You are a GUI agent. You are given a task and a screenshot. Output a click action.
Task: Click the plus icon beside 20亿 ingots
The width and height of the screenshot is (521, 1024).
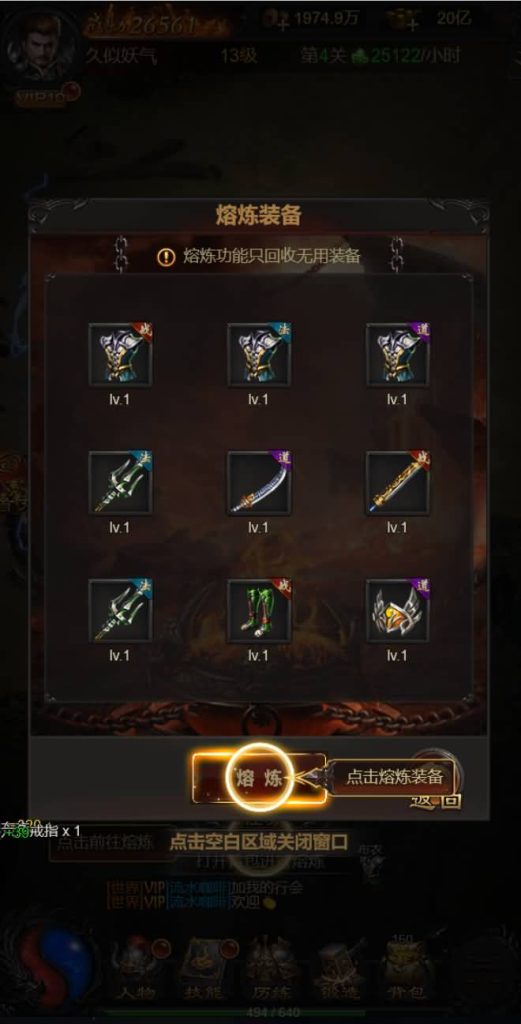(411, 24)
